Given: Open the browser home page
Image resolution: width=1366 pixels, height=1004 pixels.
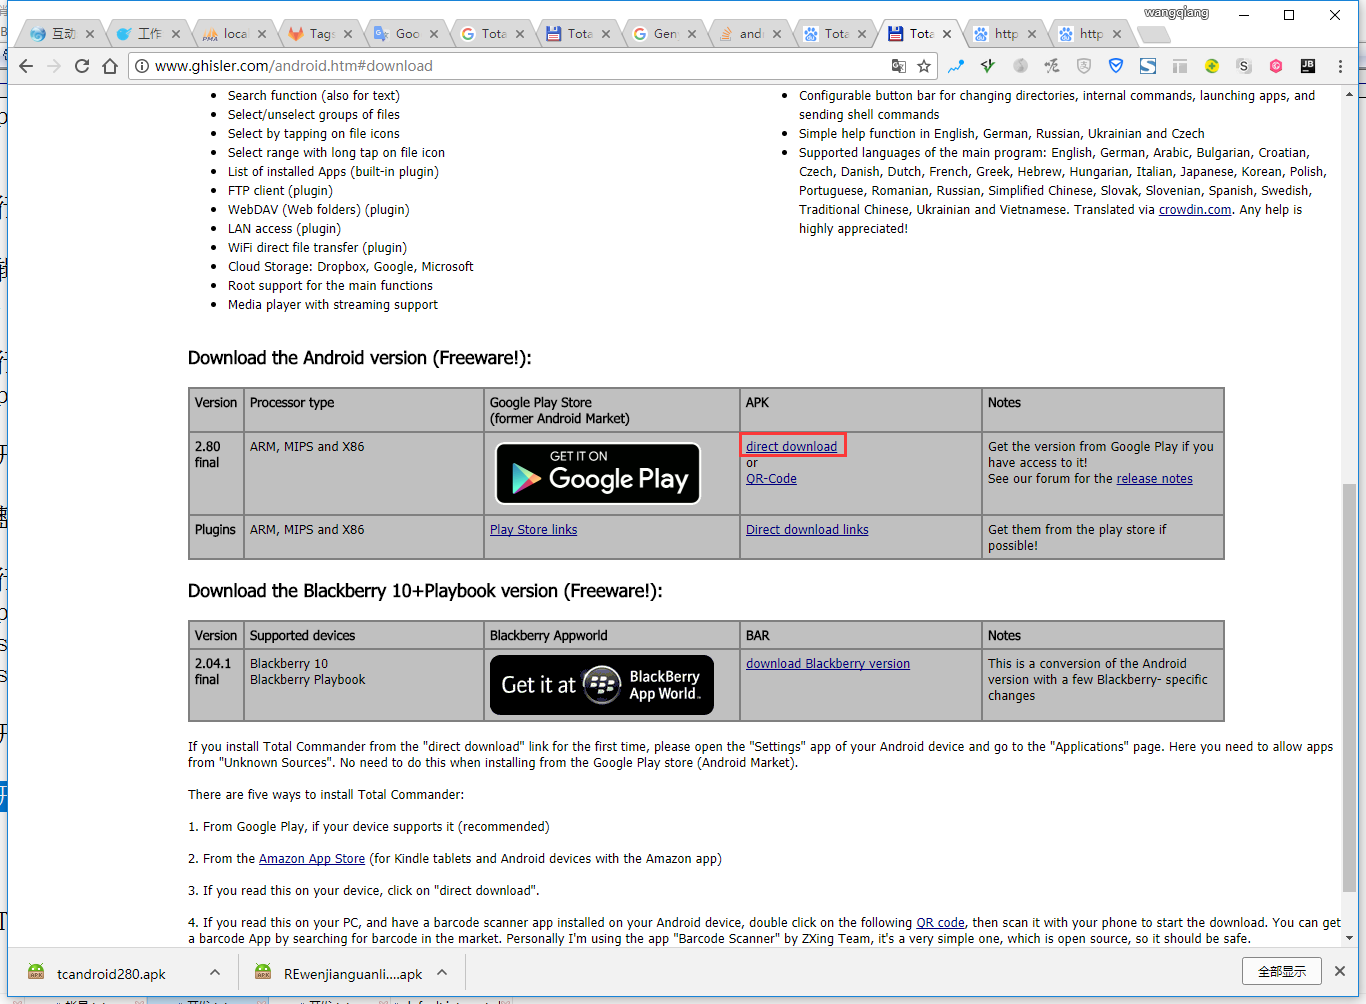Looking at the screenshot, I should (110, 66).
